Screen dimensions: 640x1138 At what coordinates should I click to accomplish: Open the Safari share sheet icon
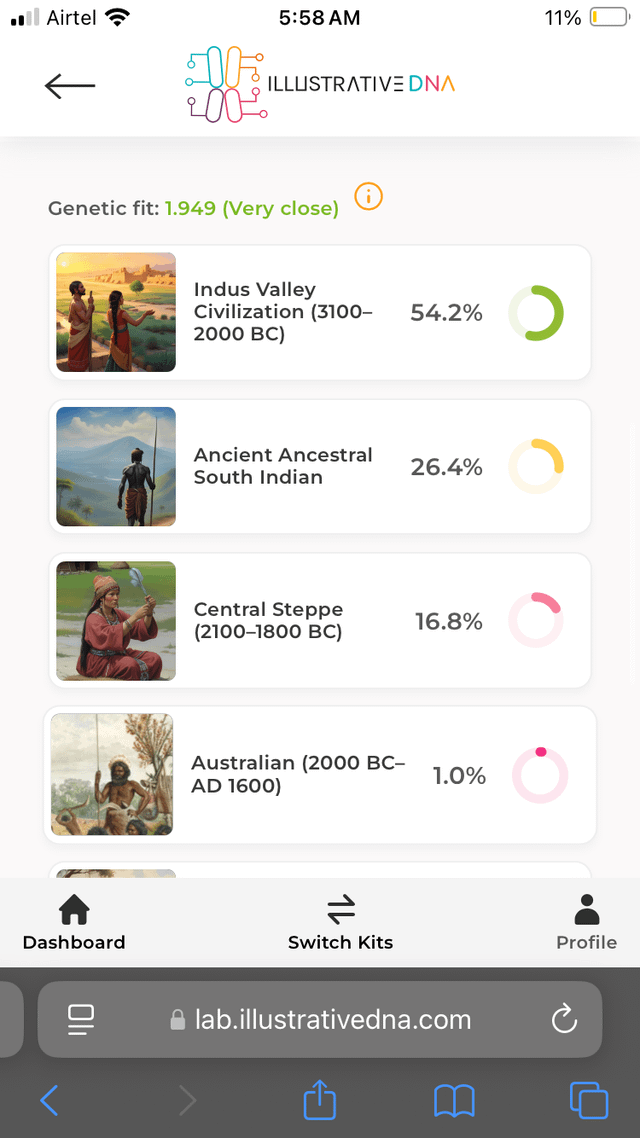[x=319, y=1101]
